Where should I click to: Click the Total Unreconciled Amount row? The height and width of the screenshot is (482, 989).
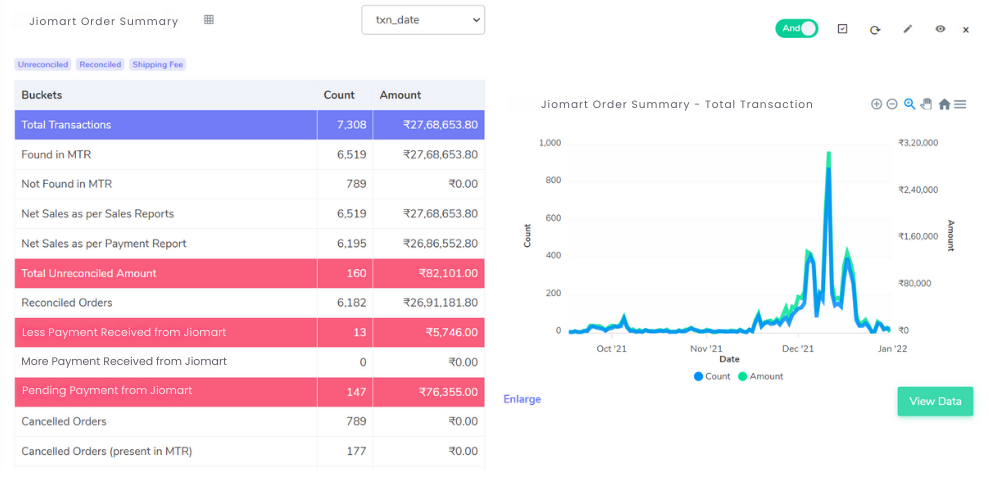[250, 273]
